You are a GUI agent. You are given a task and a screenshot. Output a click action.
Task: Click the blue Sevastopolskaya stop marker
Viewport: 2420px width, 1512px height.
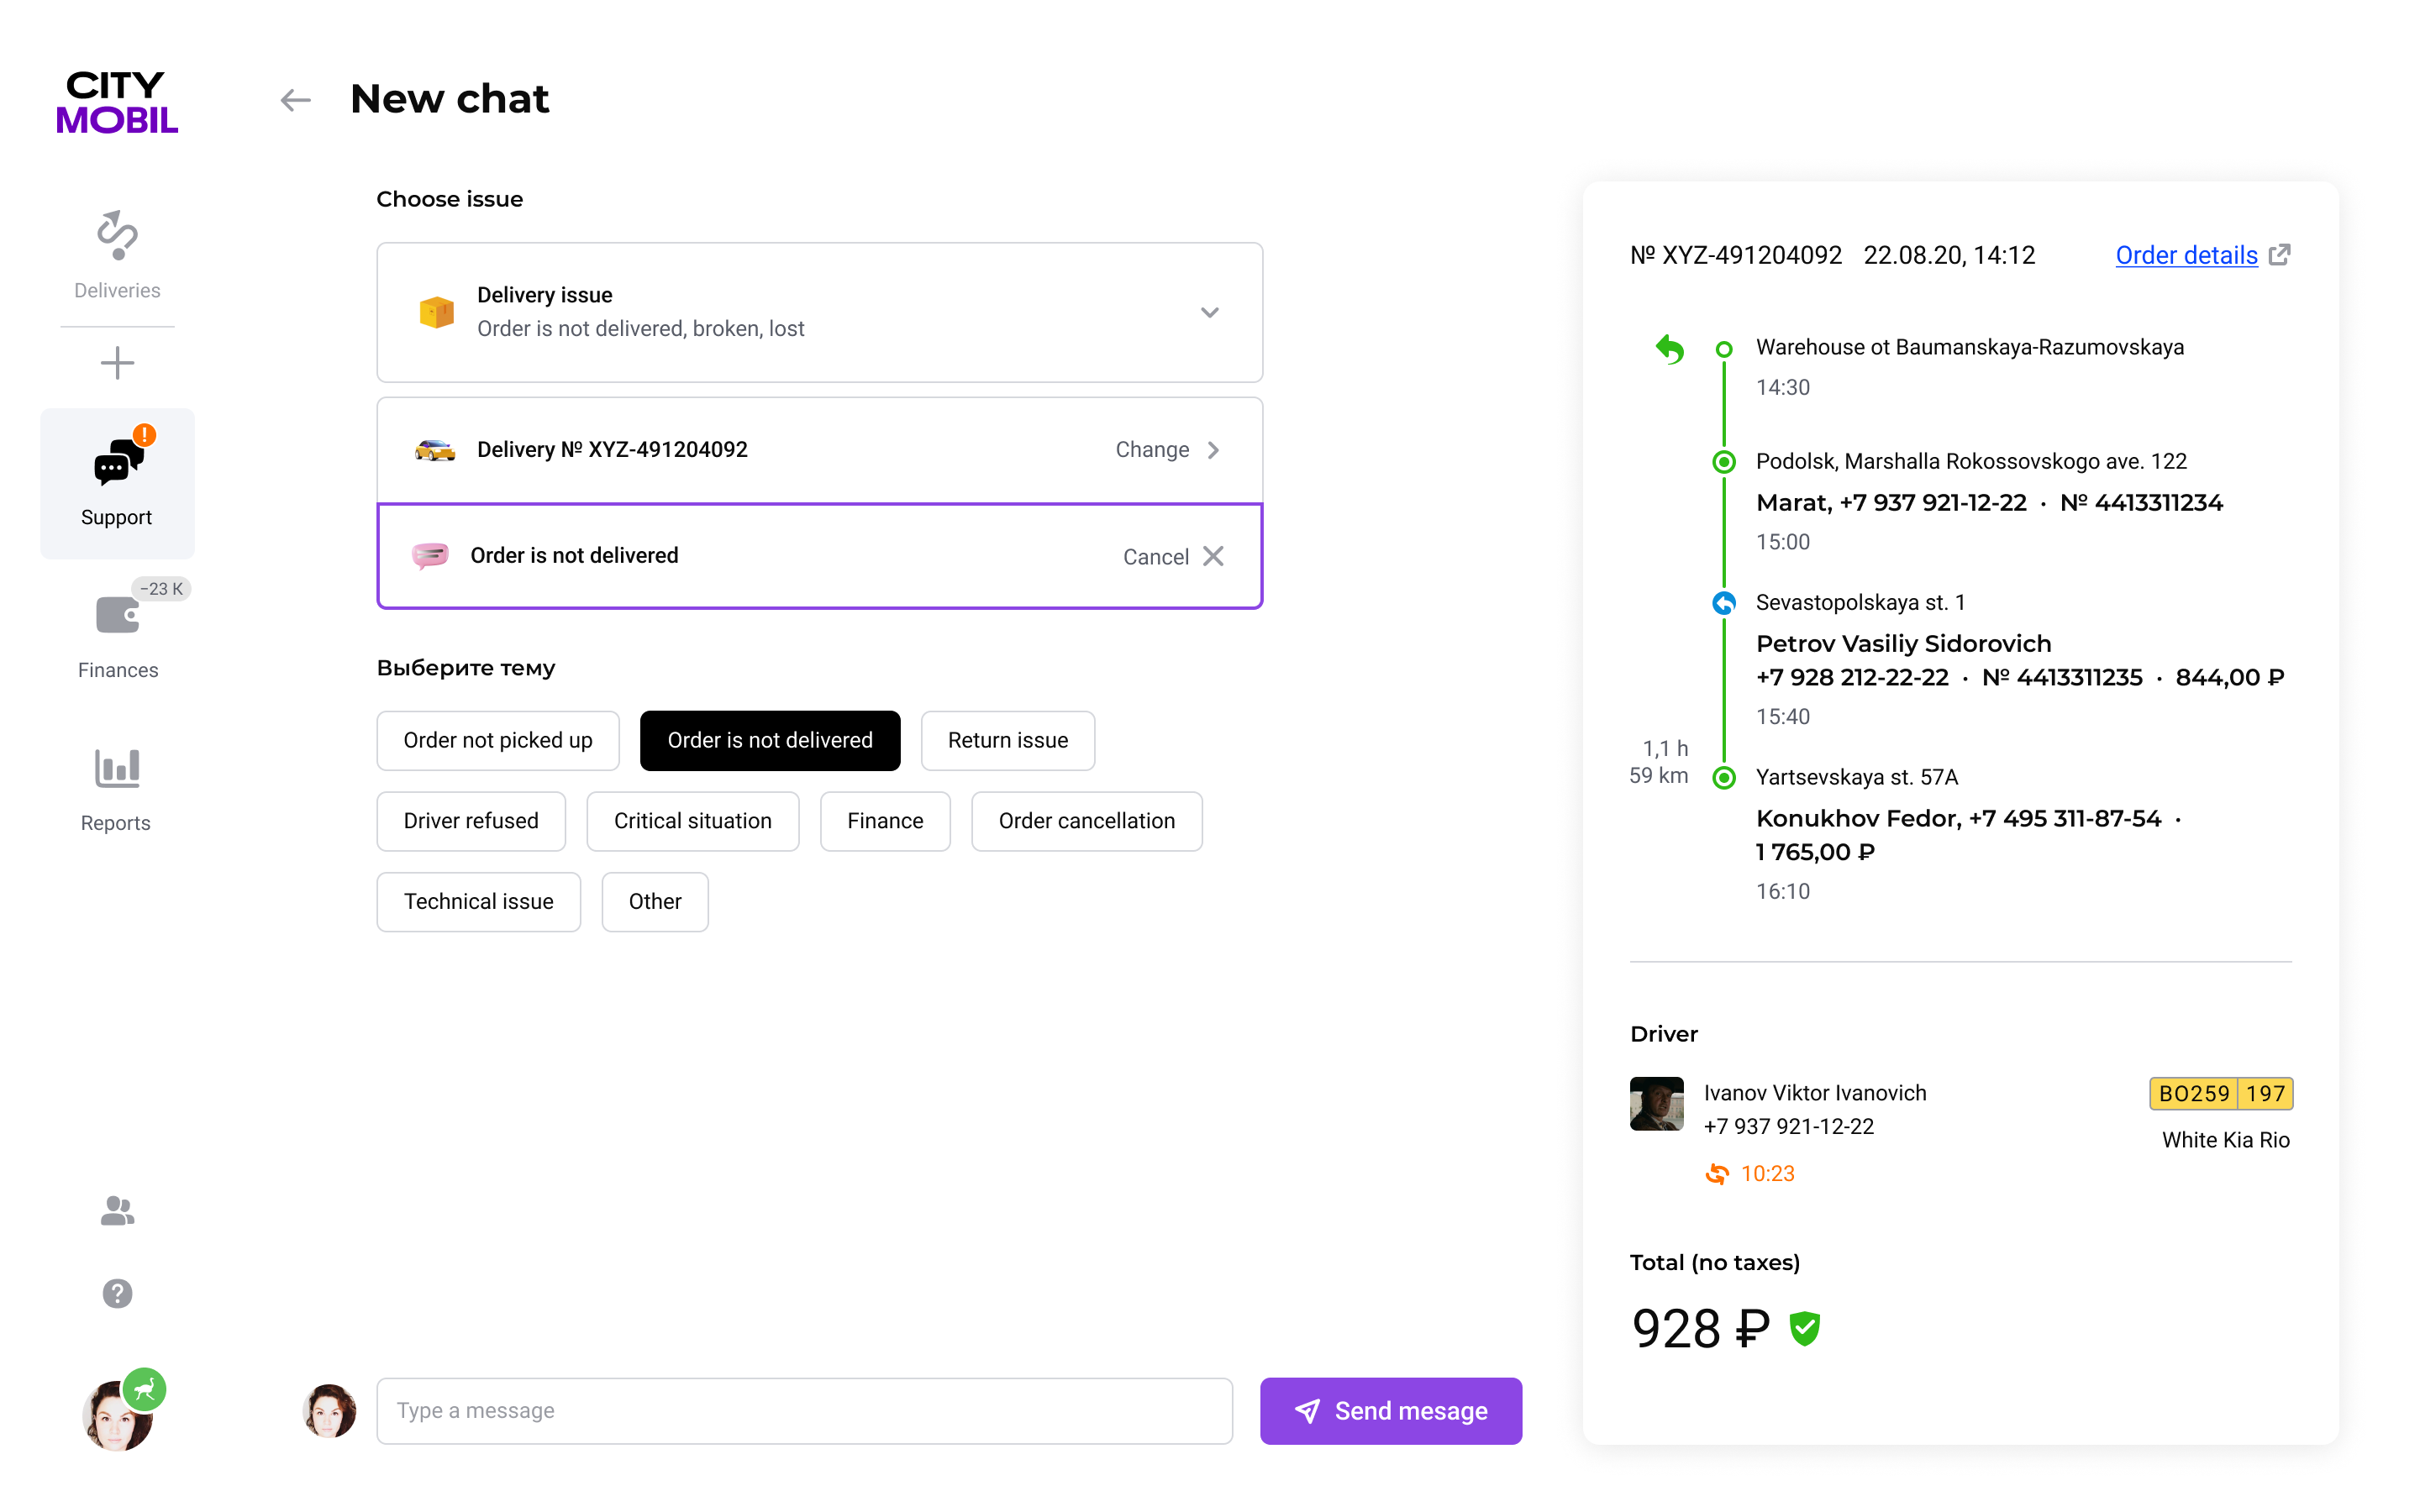coord(1724,603)
